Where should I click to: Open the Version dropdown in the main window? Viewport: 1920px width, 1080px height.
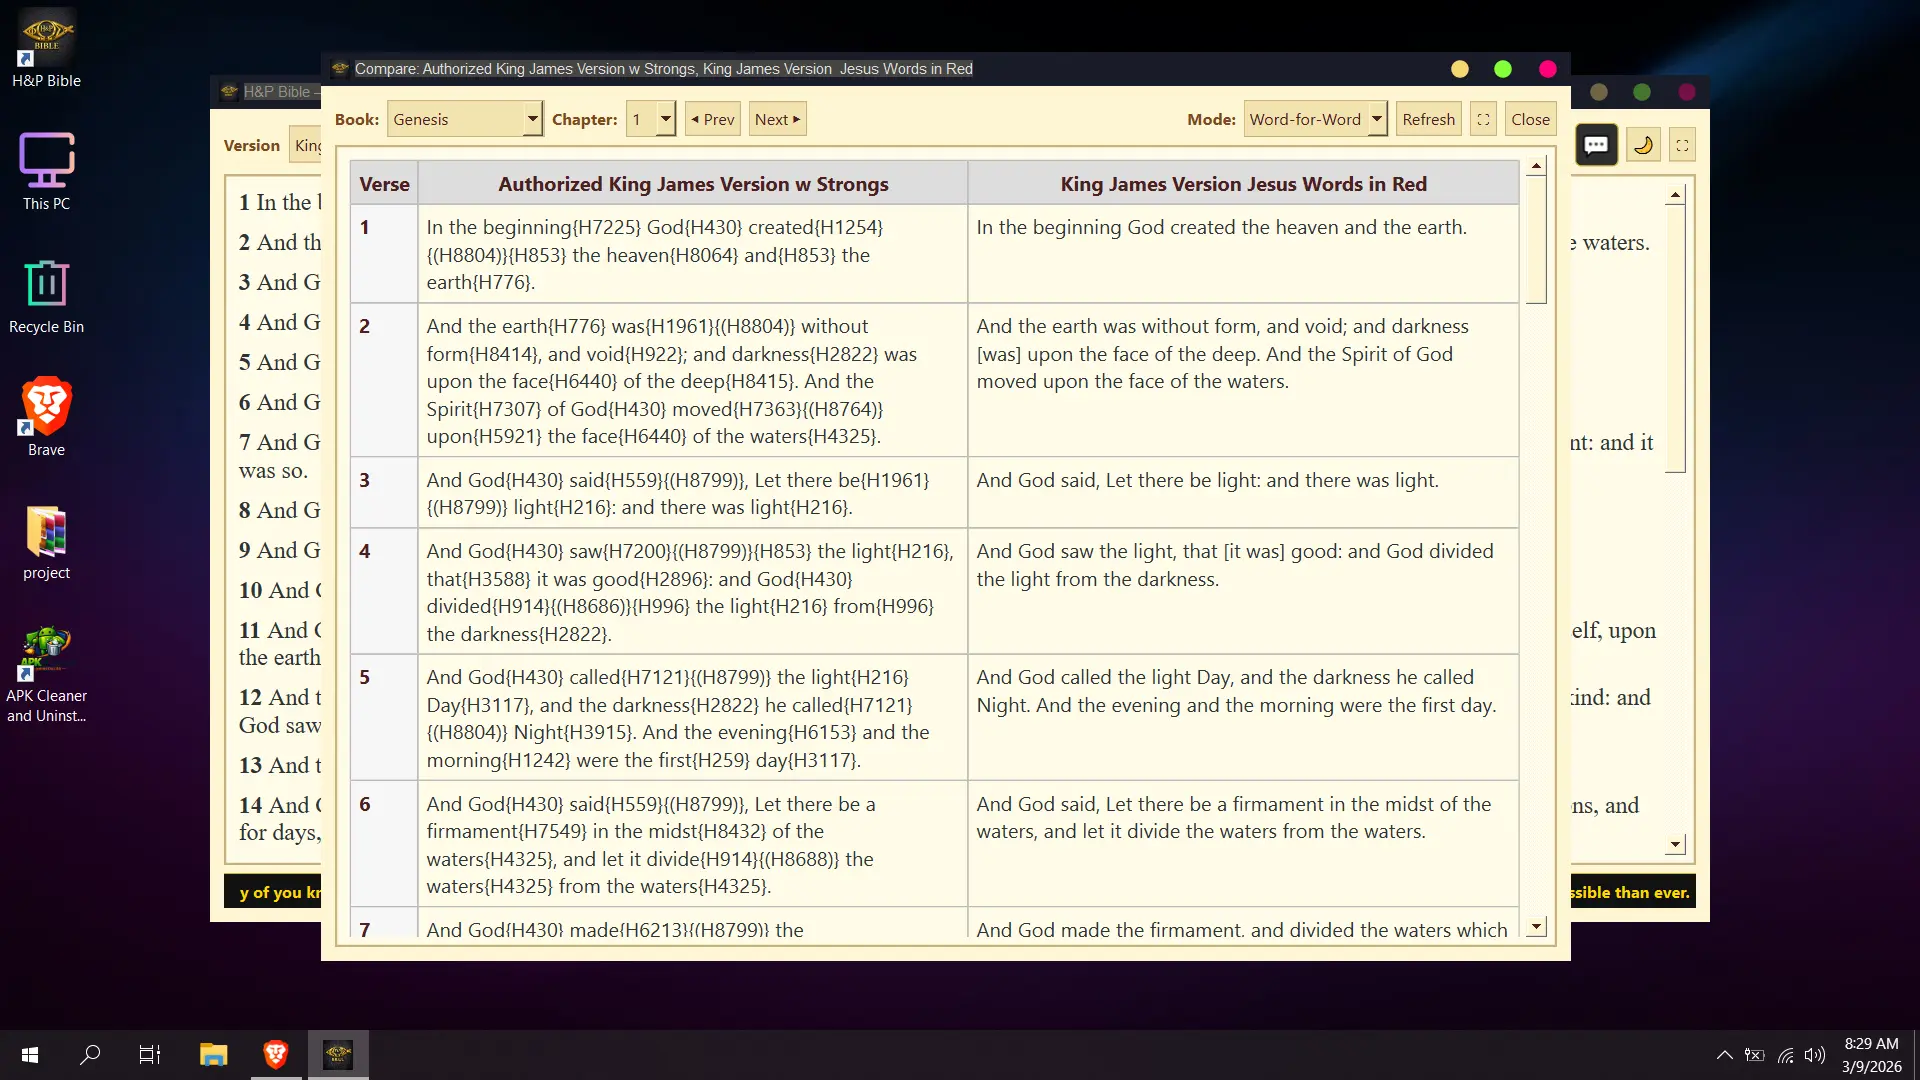[306, 145]
